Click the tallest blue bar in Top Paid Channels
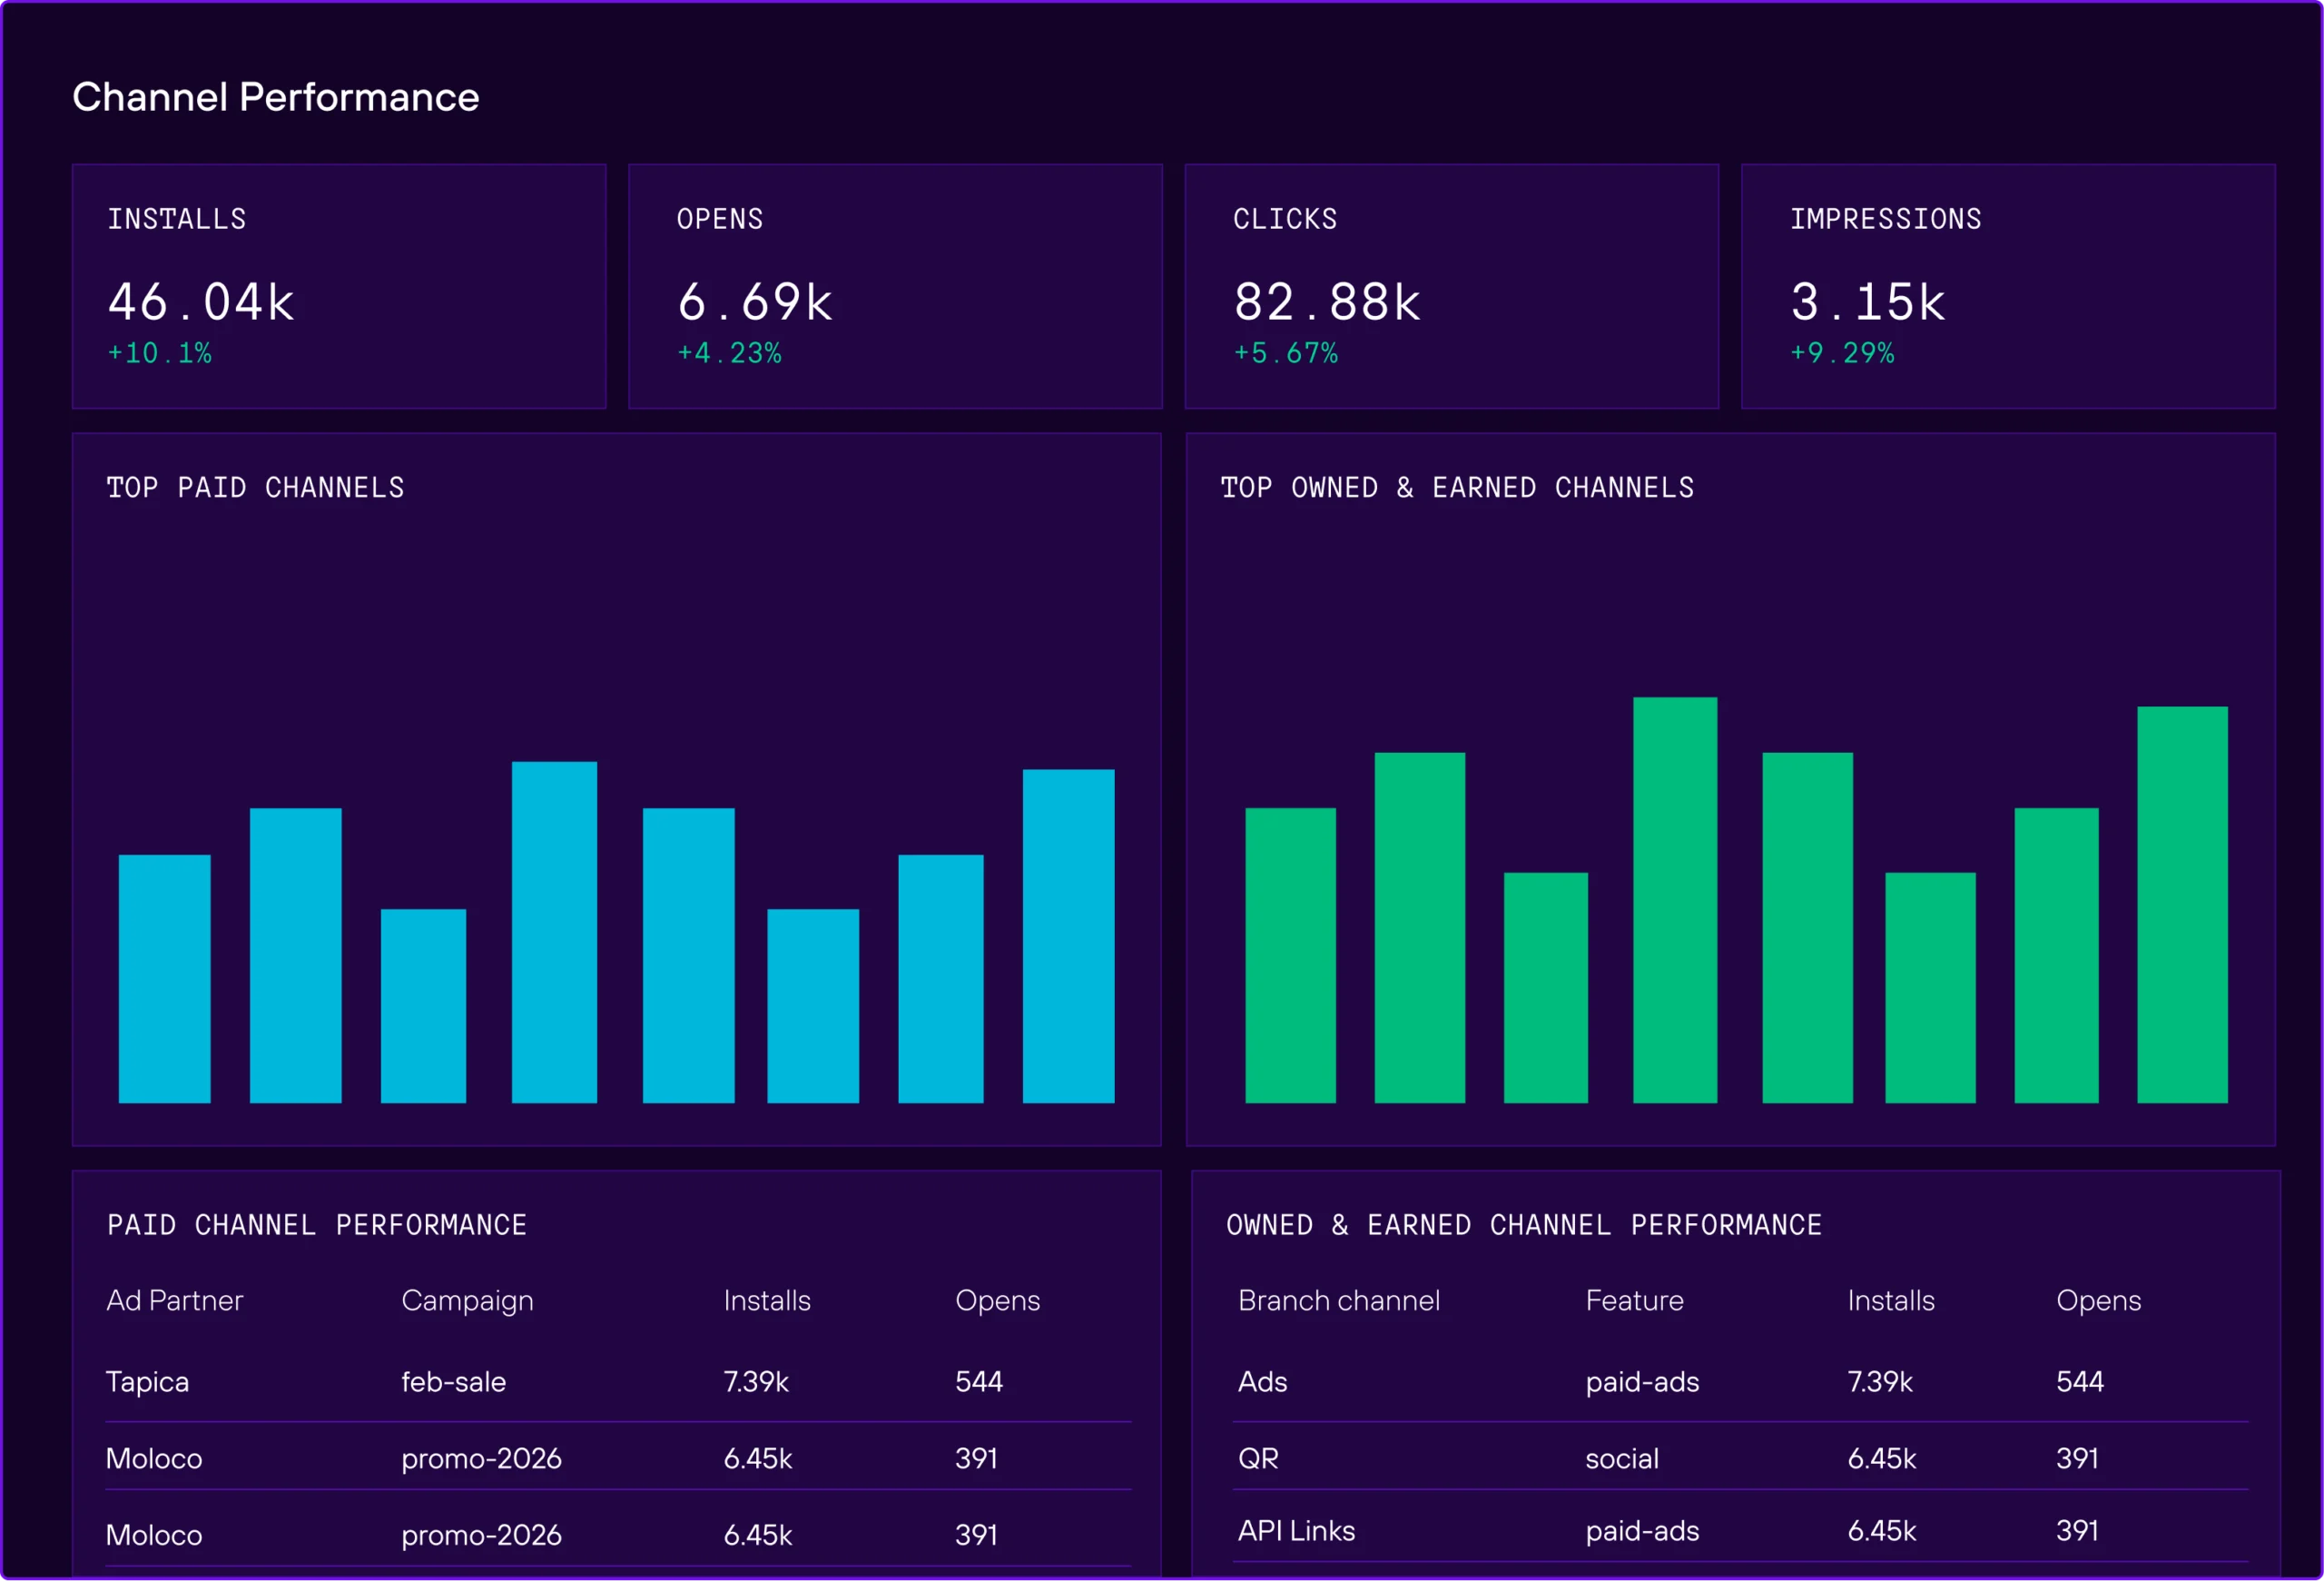 554,931
